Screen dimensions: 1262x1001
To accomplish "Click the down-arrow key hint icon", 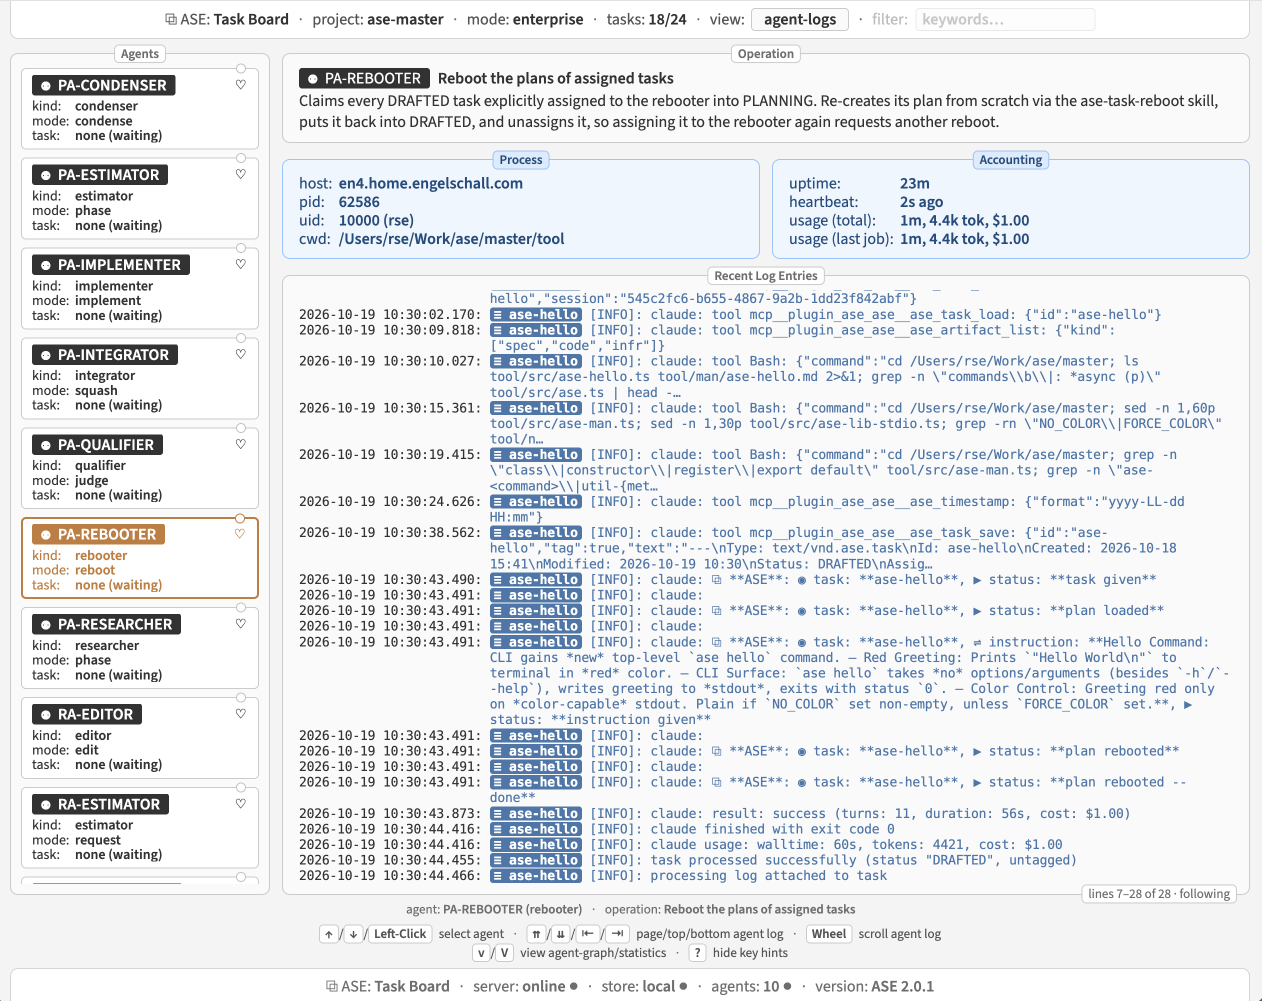I will click(353, 934).
